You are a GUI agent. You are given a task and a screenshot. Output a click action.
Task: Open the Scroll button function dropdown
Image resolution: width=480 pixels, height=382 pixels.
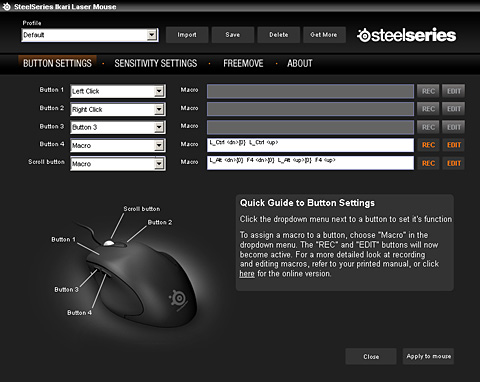[118, 164]
